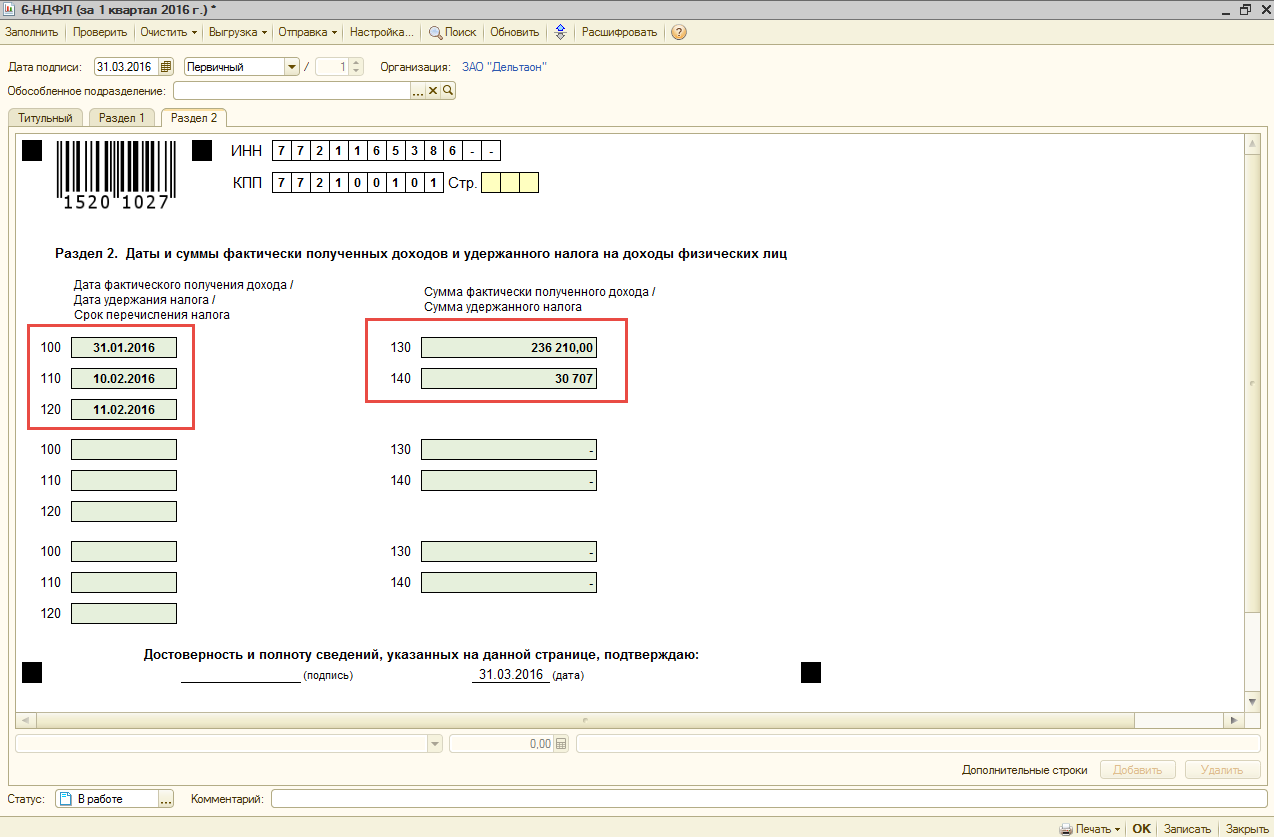The image size is (1274, 837).
Task: Expand the Первичный document type dropdown
Action: tap(292, 67)
